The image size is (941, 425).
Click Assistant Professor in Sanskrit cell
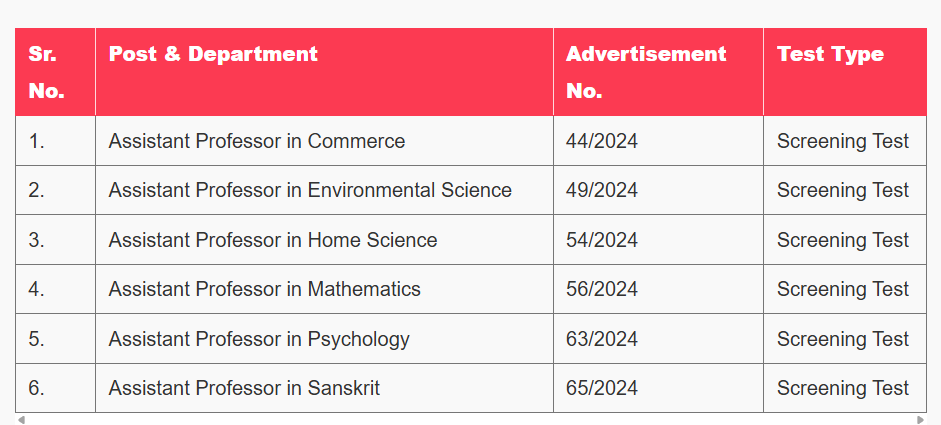click(x=324, y=388)
